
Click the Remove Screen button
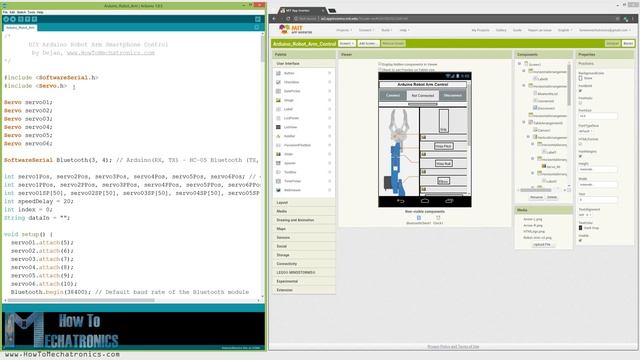(x=393, y=43)
